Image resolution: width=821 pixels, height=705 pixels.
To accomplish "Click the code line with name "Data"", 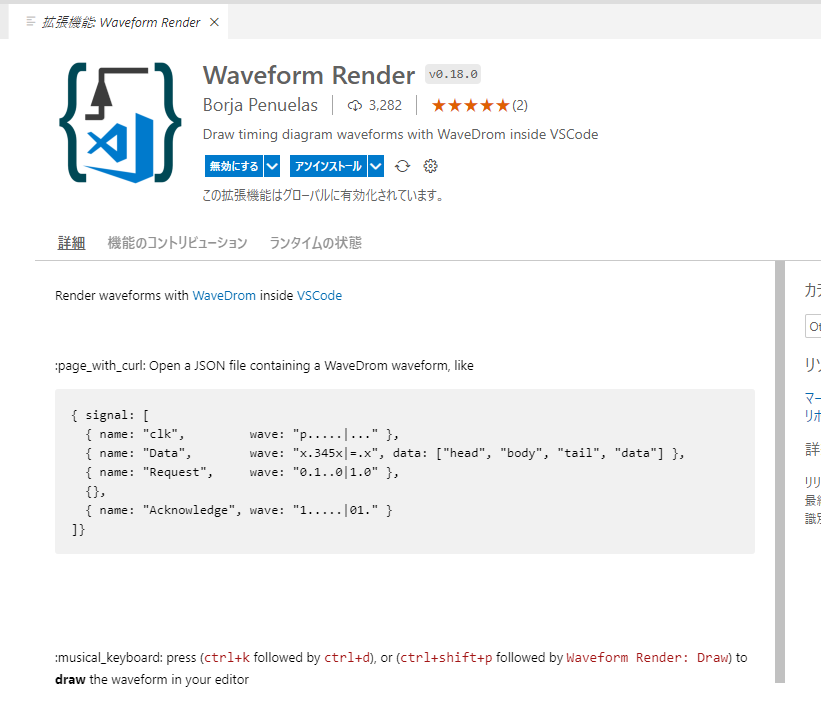I will (385, 453).
